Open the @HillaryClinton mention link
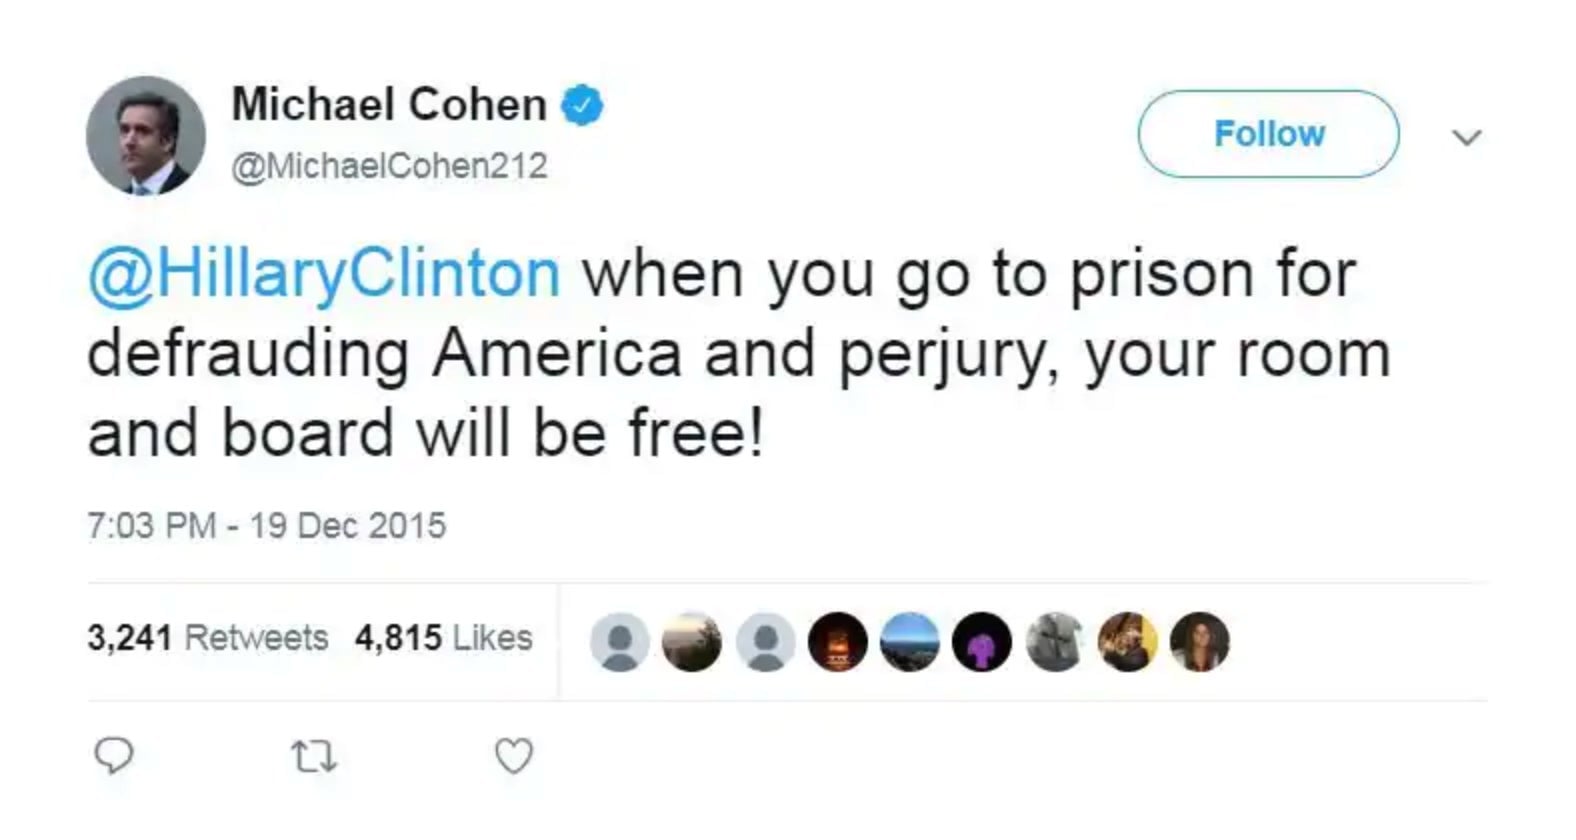This screenshot has height=840, width=1576. pos(324,274)
